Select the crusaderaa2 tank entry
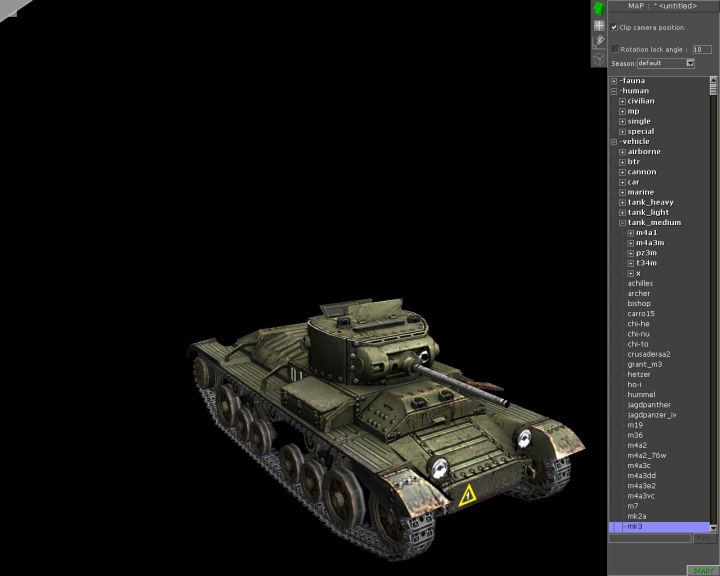This screenshot has width=720, height=576. point(649,354)
